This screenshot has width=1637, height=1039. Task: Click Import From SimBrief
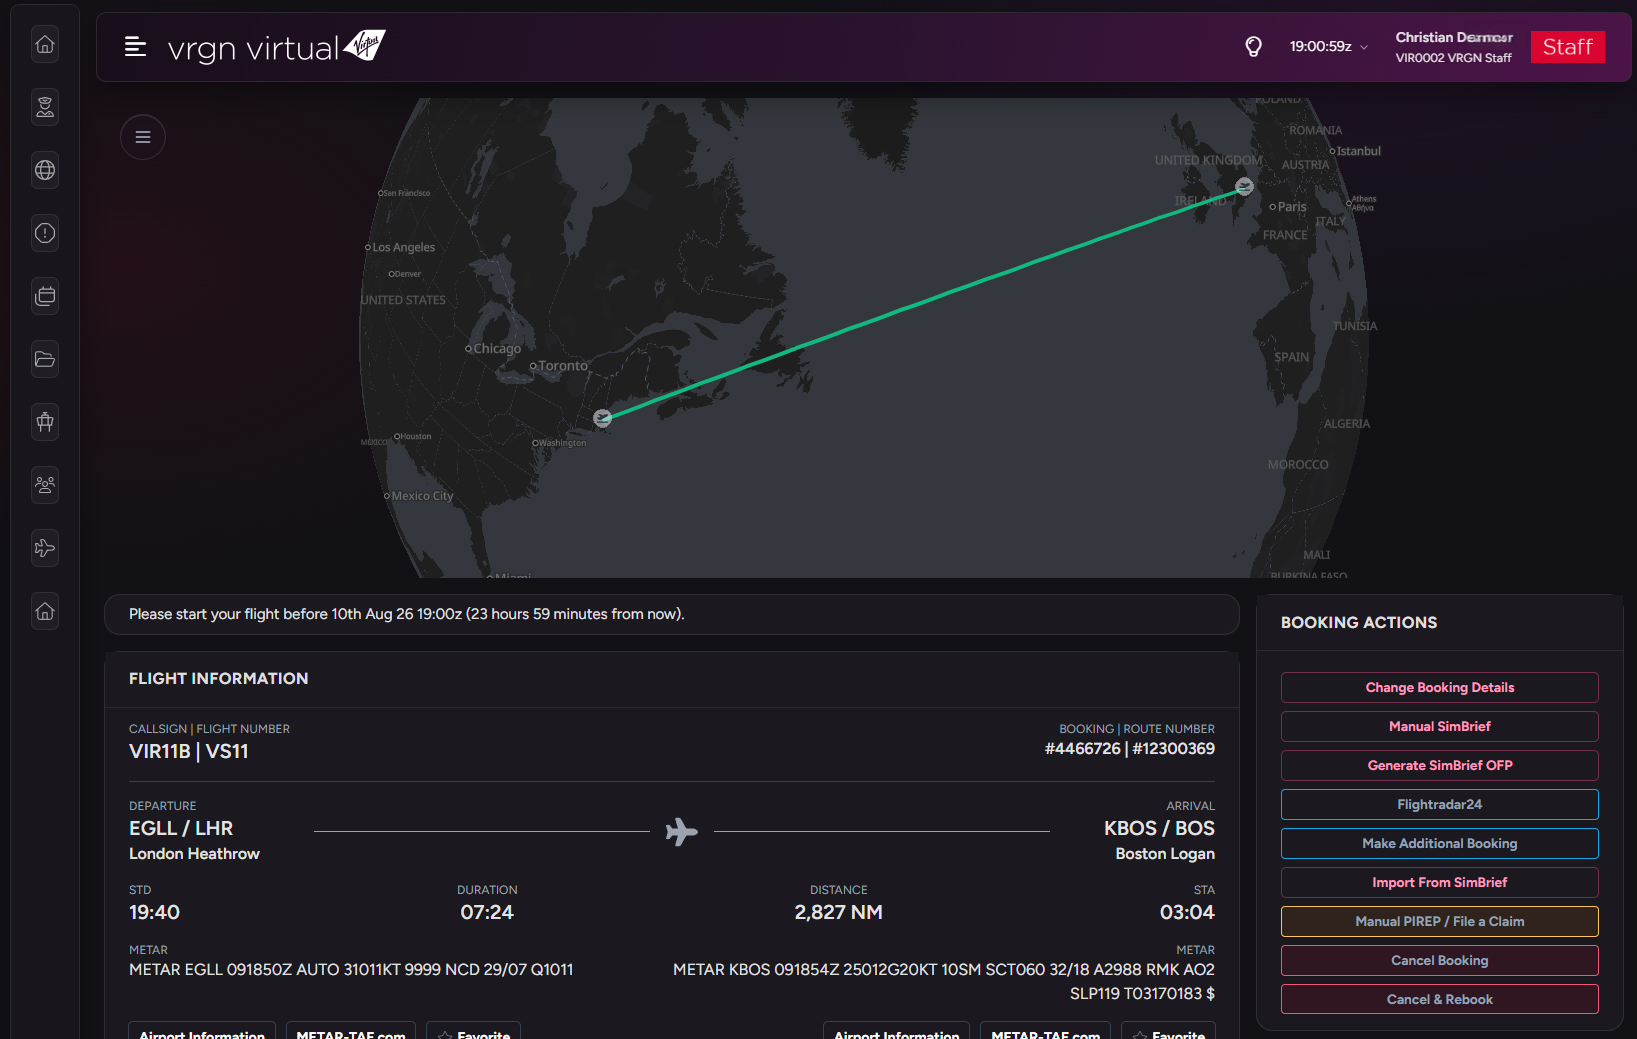point(1439,882)
